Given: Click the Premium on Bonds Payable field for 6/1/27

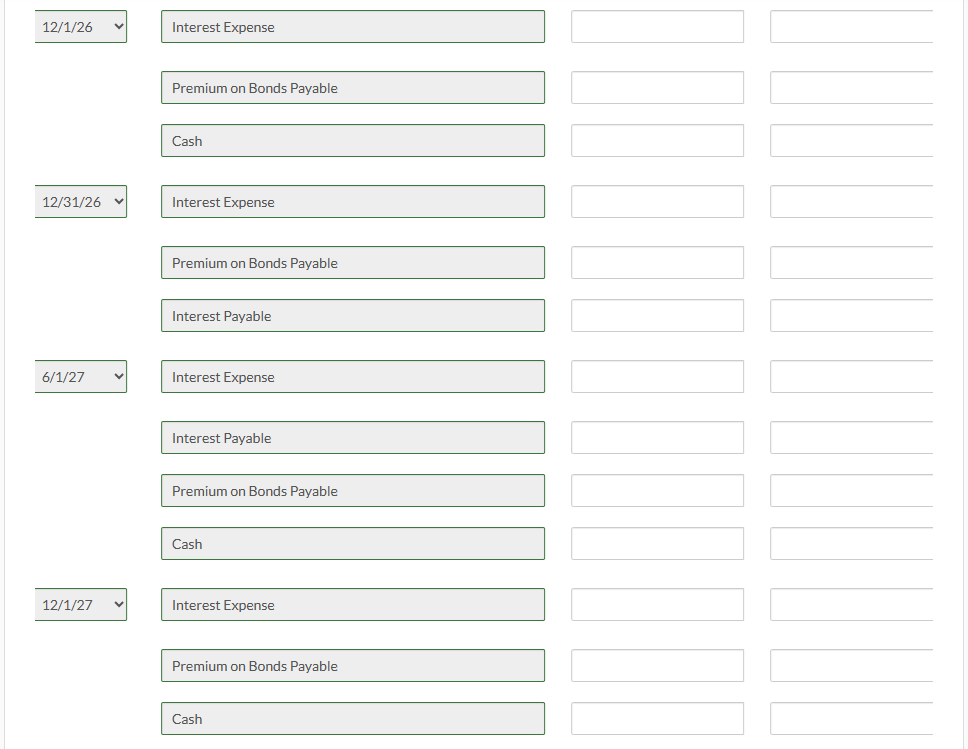Looking at the screenshot, I should click(352, 490).
